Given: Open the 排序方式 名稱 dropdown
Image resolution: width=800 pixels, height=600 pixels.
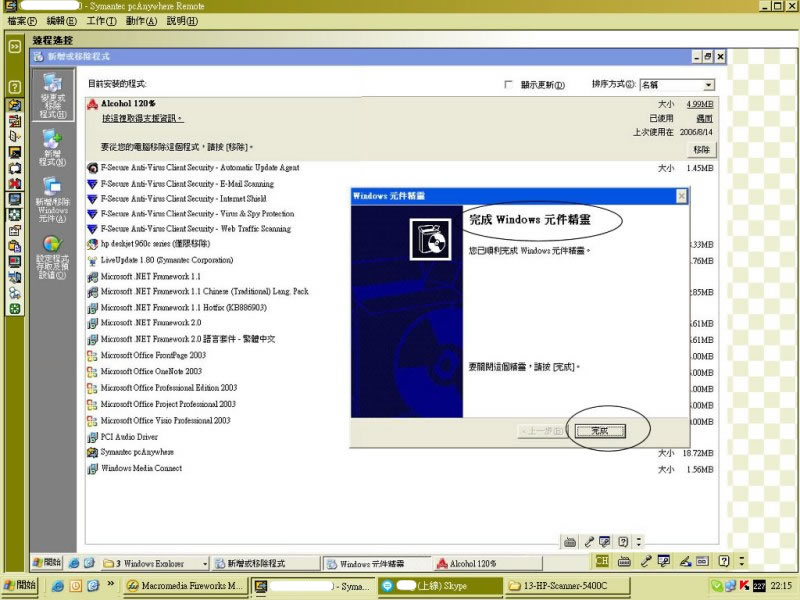Looking at the screenshot, I should click(x=708, y=85).
